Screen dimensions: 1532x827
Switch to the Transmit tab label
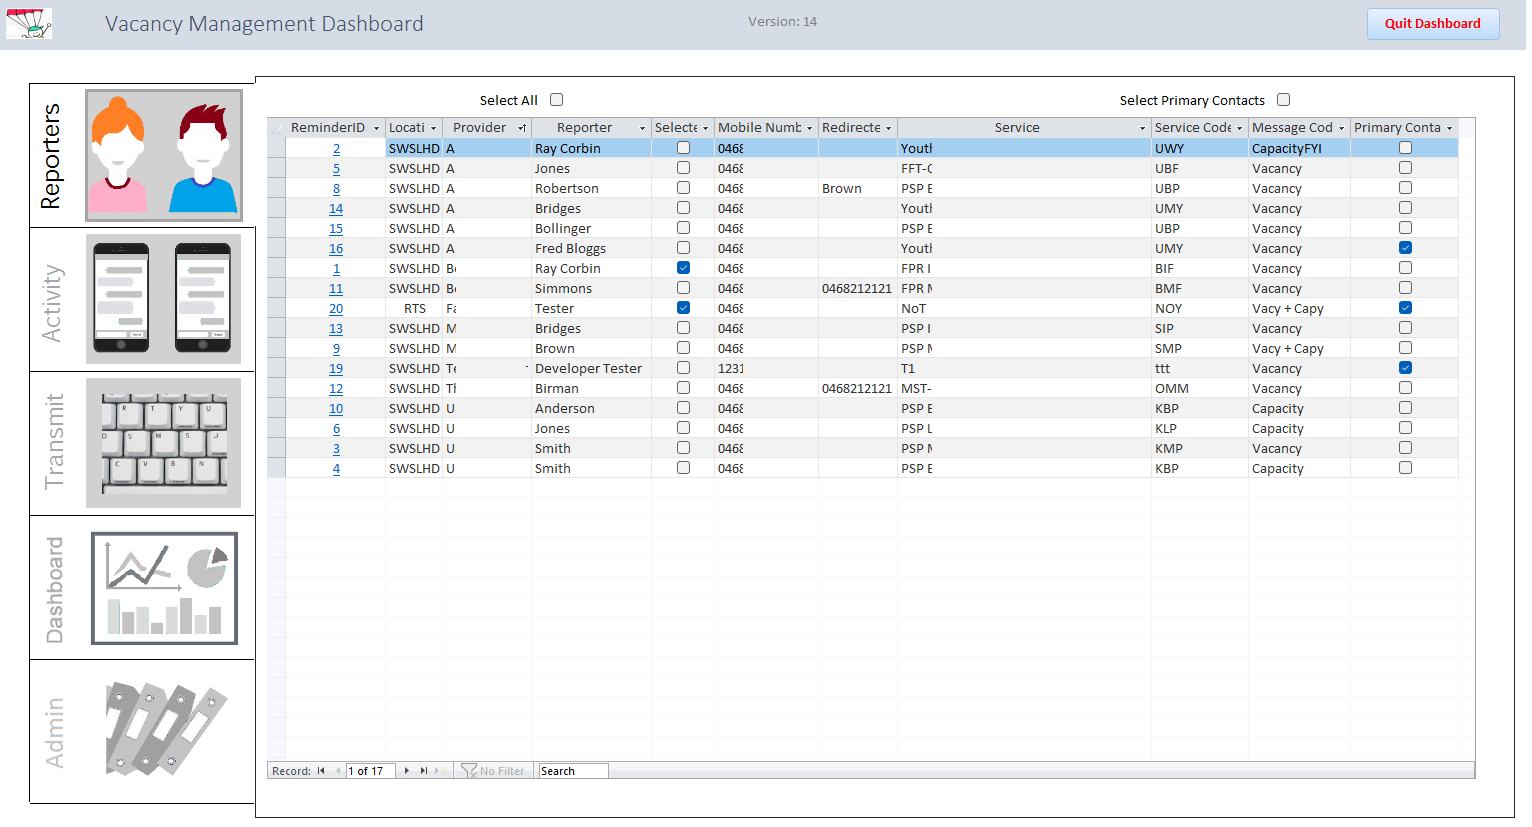[x=54, y=441]
